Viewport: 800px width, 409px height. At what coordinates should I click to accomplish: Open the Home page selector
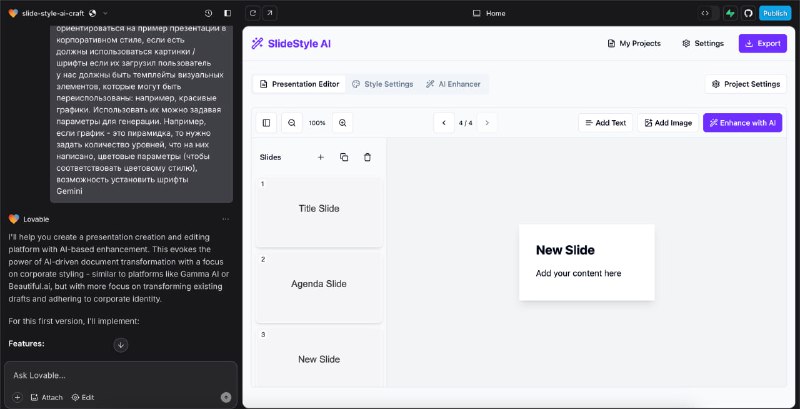489,13
